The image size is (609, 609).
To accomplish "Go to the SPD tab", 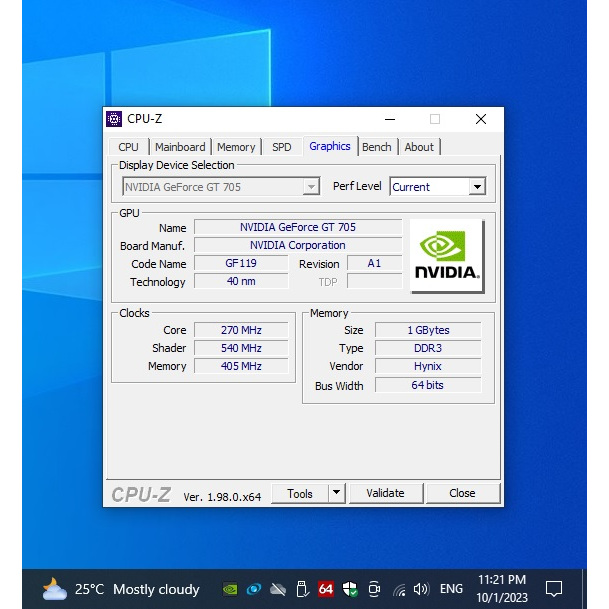I will [282, 147].
